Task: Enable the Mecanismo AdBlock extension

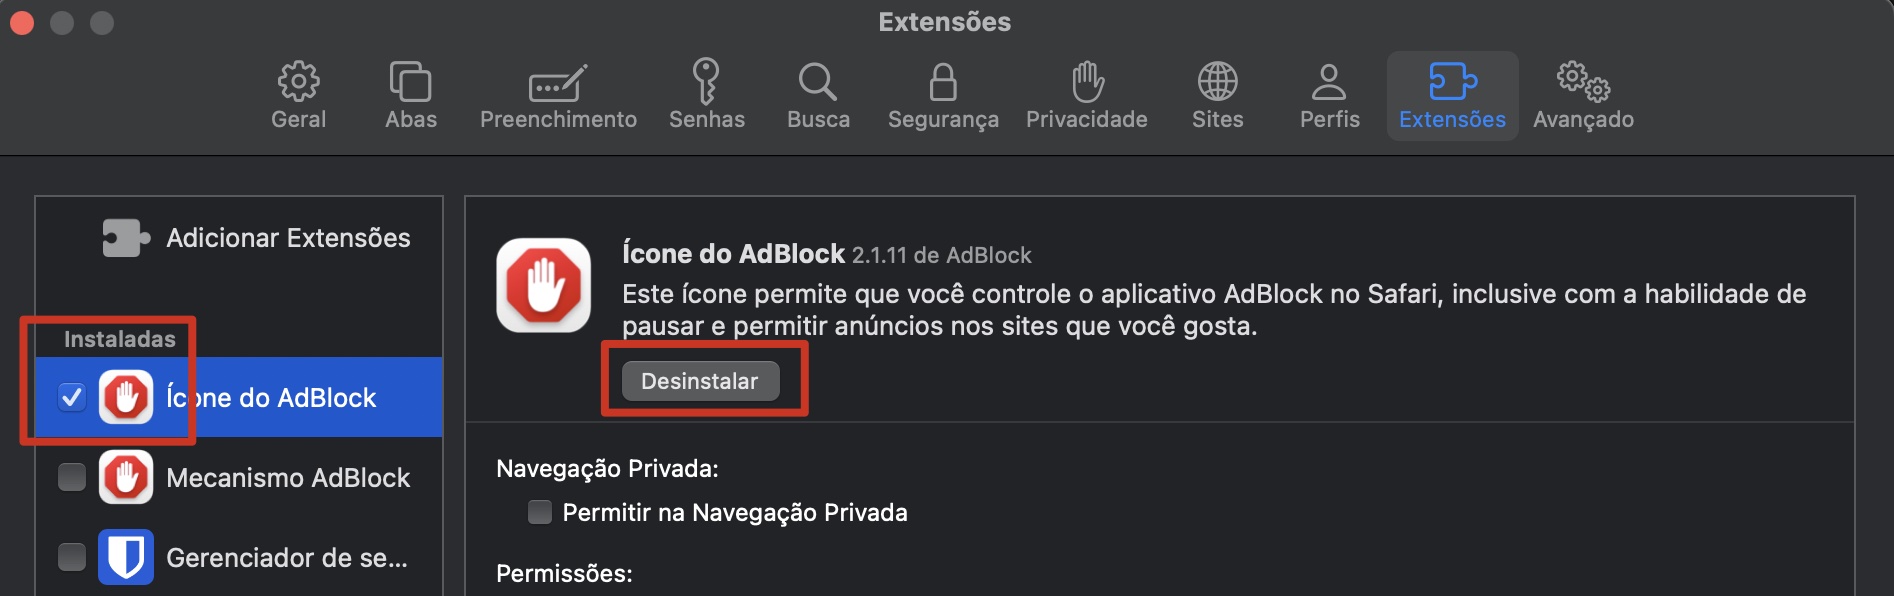Action: 71,478
